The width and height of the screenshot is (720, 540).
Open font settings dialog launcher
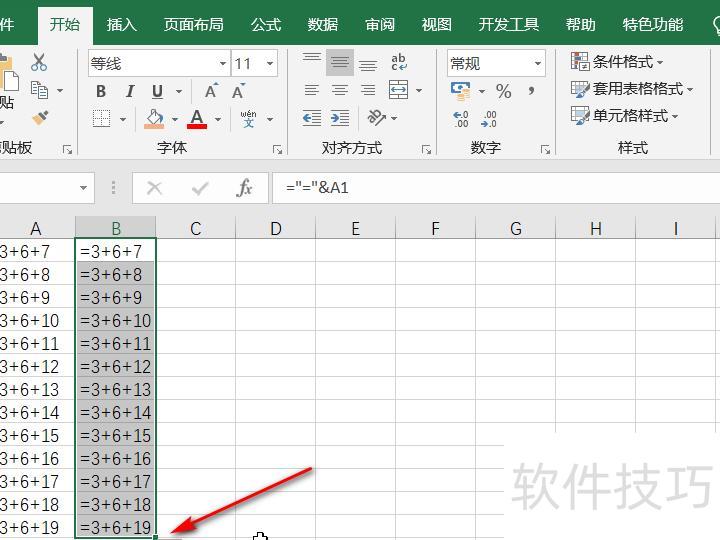[277, 149]
